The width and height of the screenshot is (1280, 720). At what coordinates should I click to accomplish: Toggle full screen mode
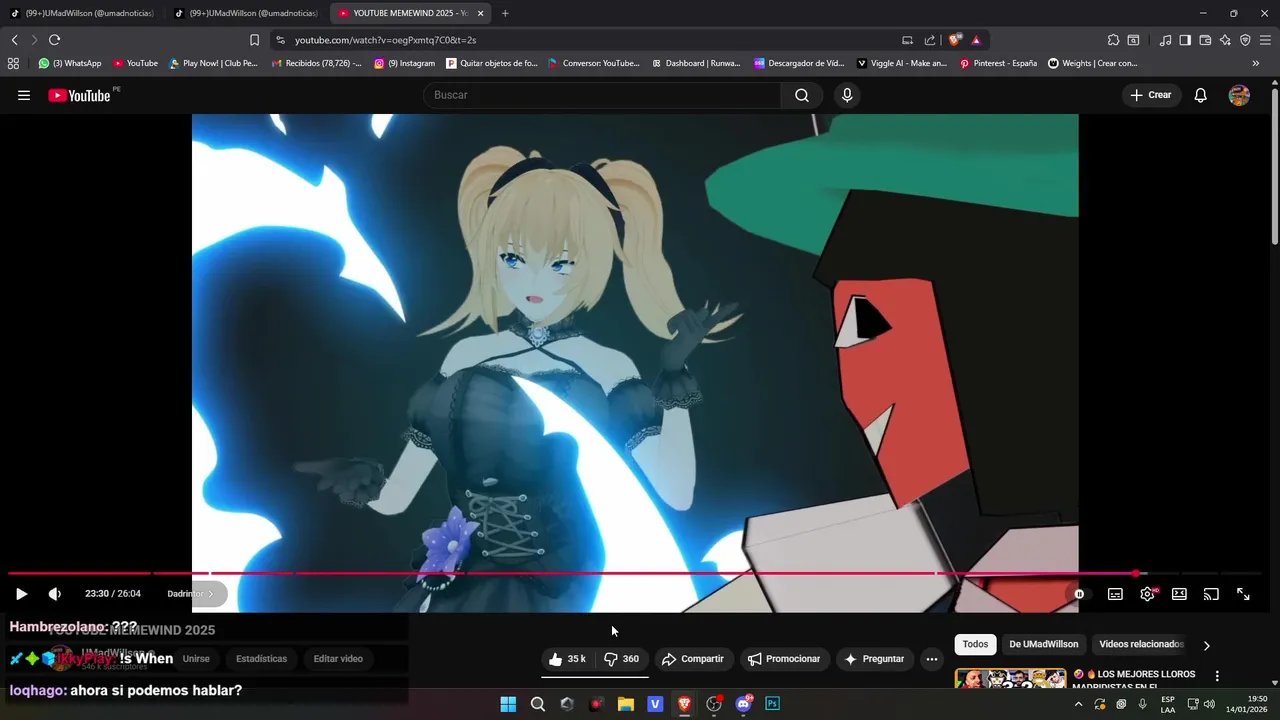(x=1243, y=594)
